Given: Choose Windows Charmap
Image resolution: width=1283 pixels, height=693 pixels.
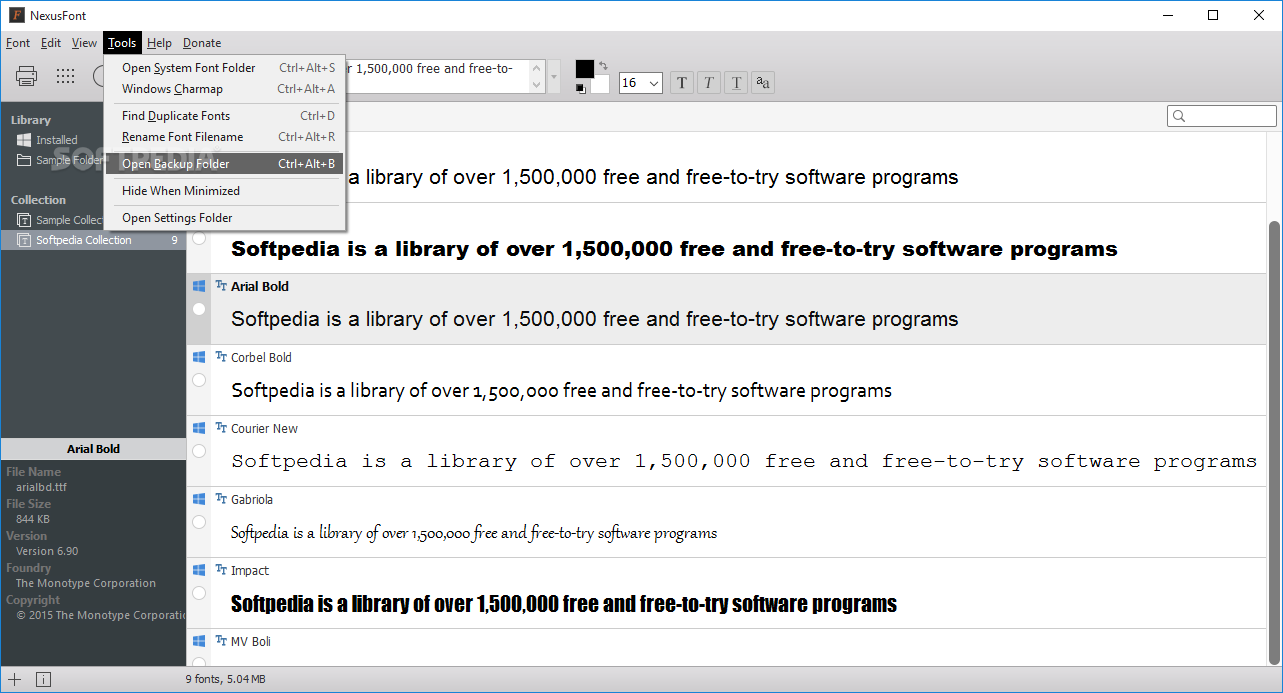Looking at the screenshot, I should (x=225, y=89).
